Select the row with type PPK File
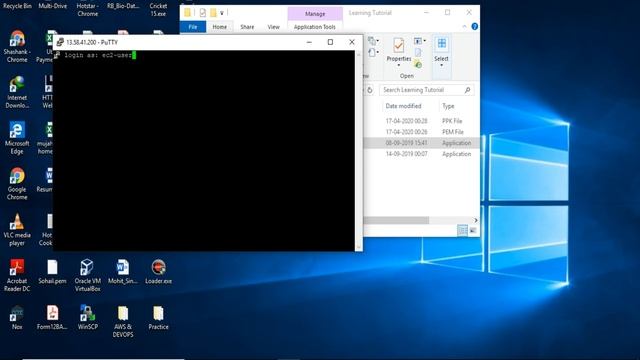640x360 pixels. pos(421,121)
